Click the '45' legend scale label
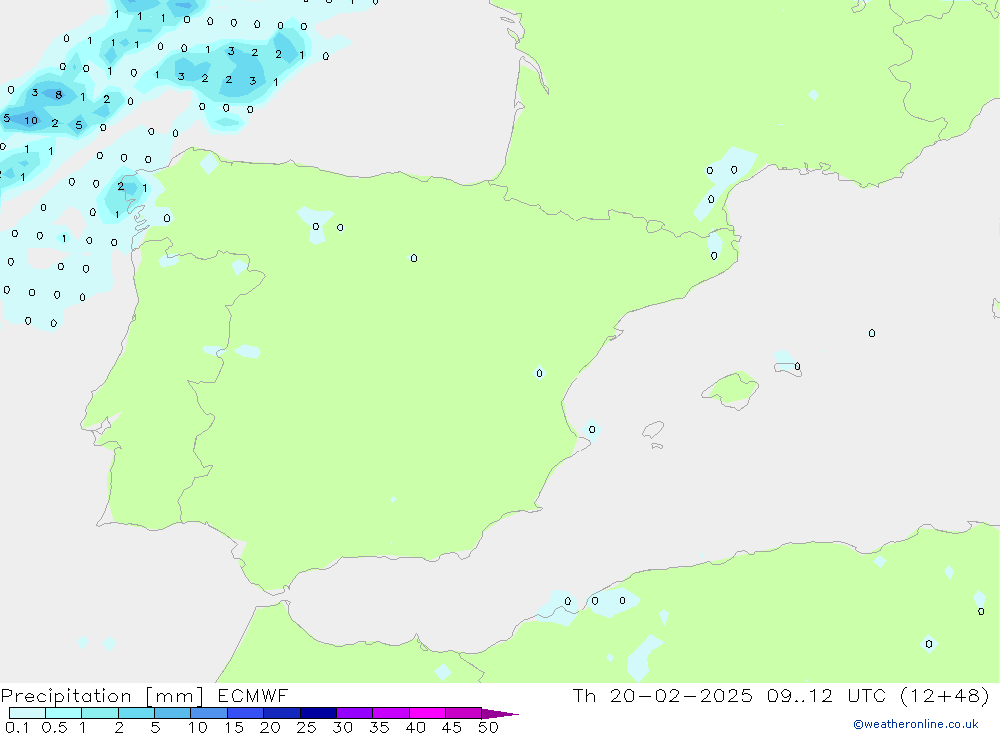The image size is (1000, 733). pyautogui.click(x=452, y=727)
